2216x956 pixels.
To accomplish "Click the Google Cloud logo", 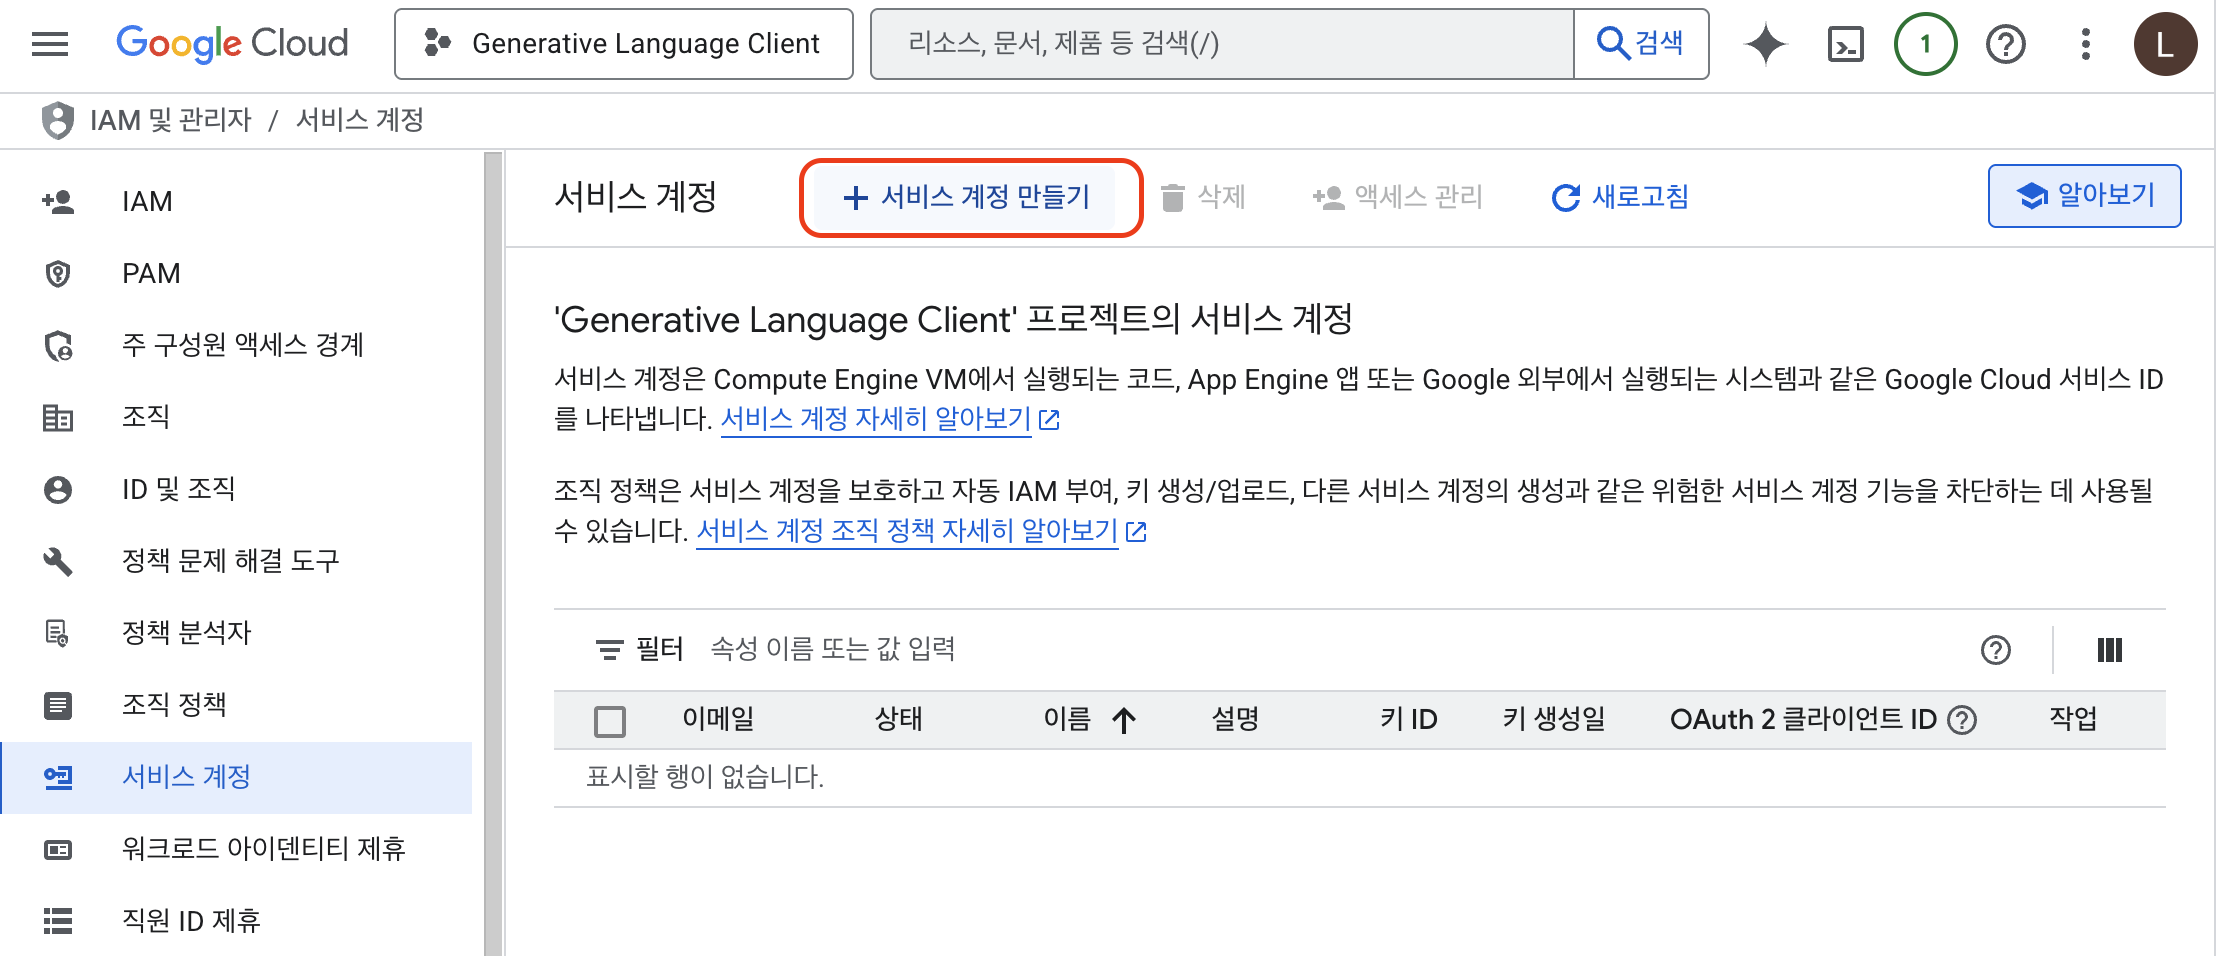I will tap(232, 44).
